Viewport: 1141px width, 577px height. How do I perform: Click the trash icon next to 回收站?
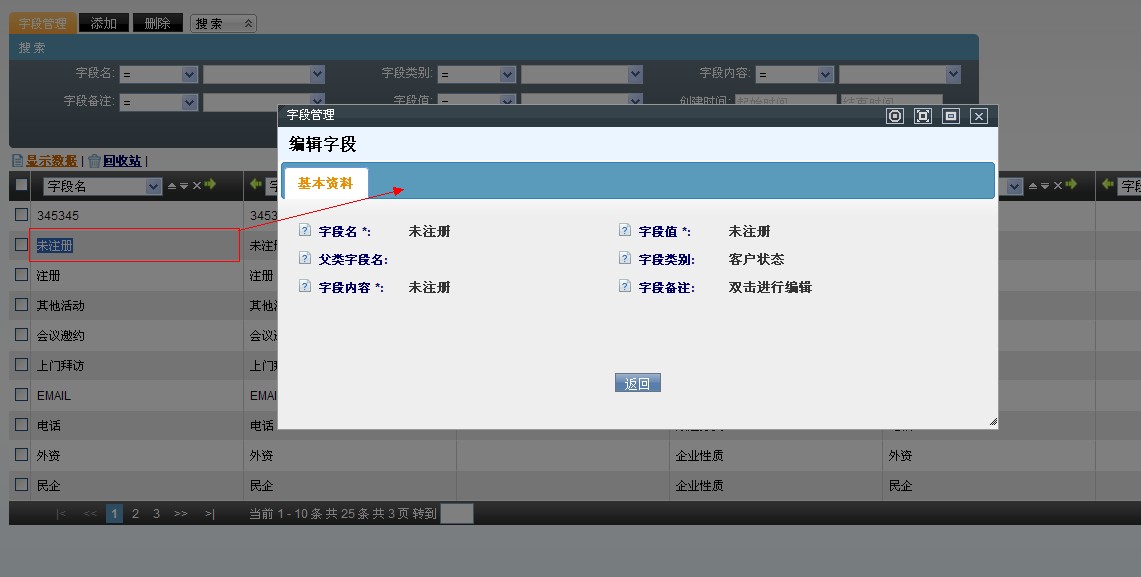coord(94,160)
